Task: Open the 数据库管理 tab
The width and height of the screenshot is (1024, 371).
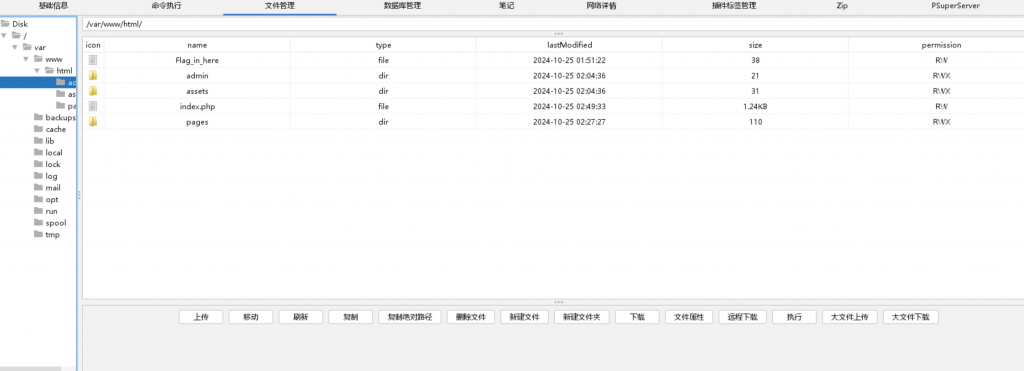Action: [402, 6]
